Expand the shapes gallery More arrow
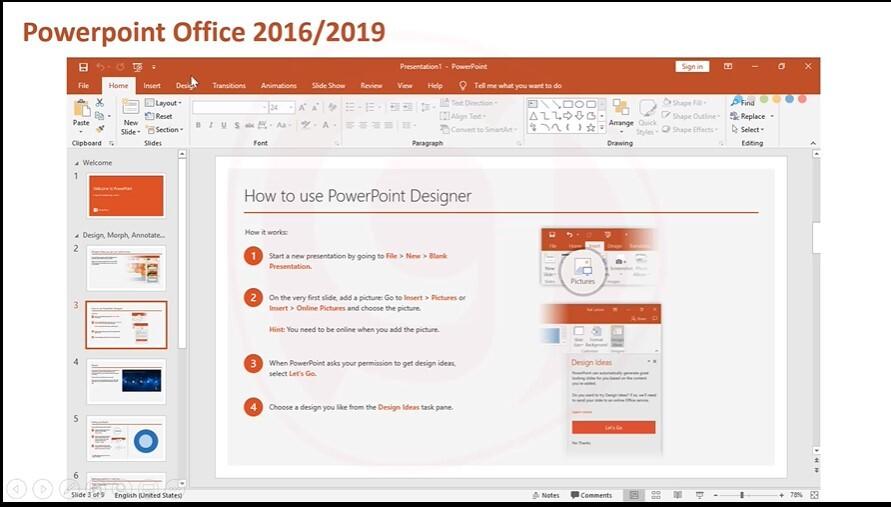891x507 pixels. [602, 128]
